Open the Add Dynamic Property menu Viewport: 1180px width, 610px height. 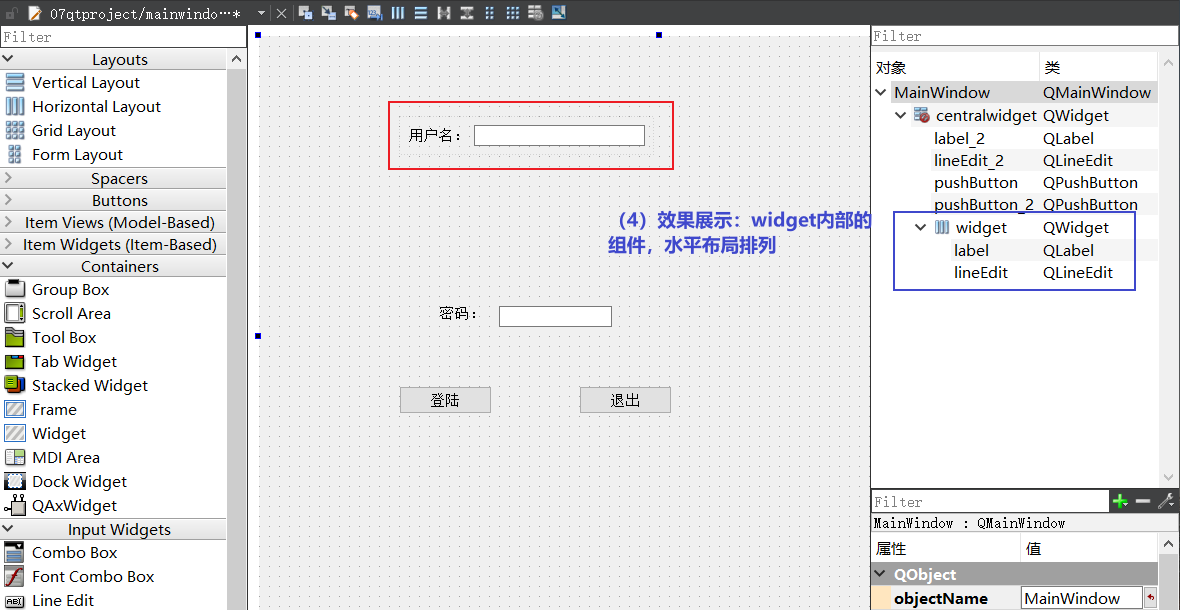1120,501
